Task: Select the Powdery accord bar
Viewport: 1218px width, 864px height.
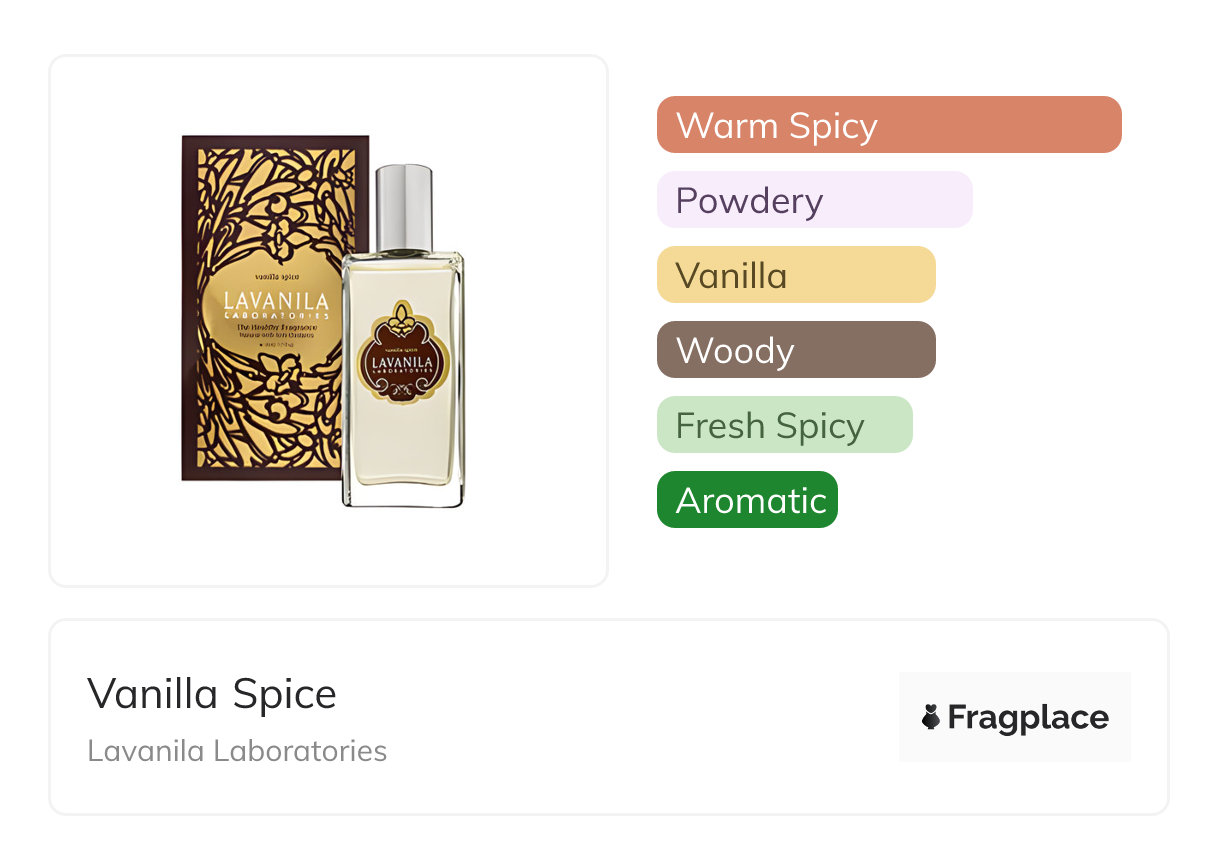Action: tap(814, 200)
